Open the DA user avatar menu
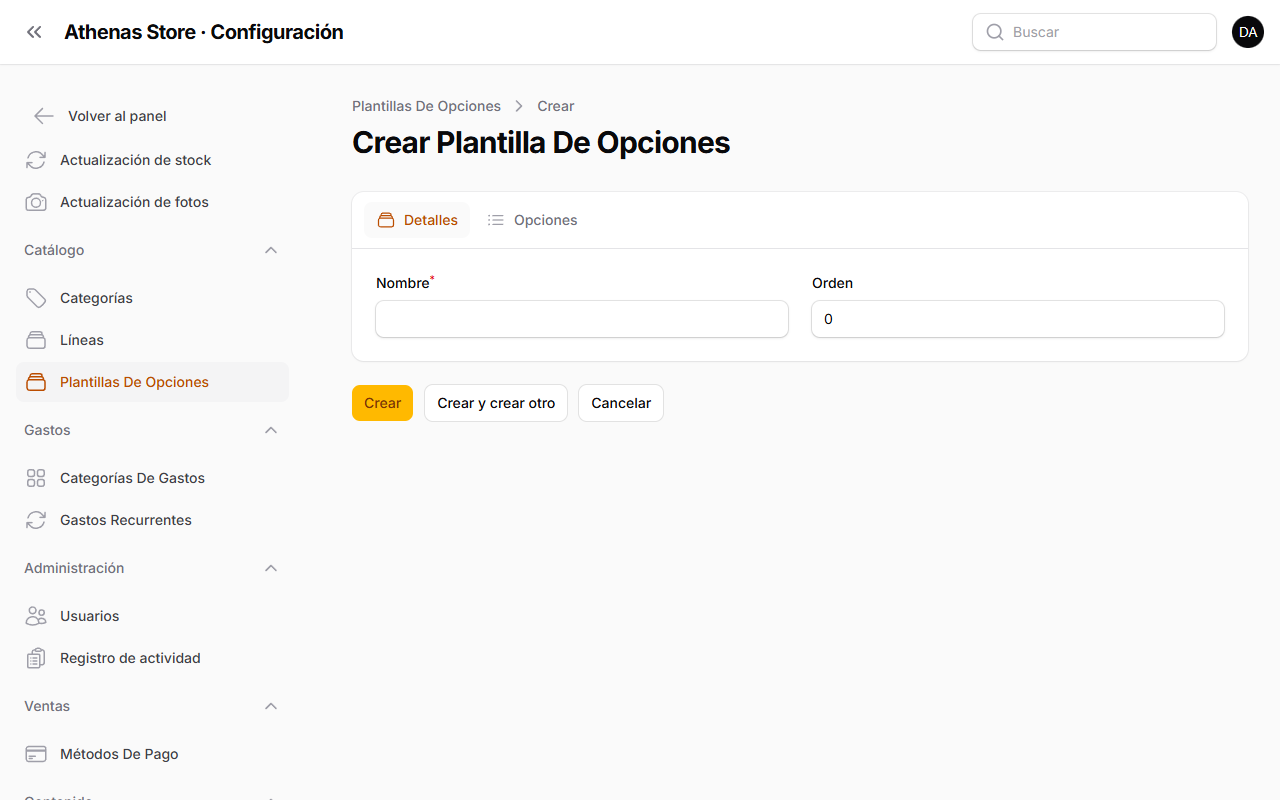 (1248, 32)
